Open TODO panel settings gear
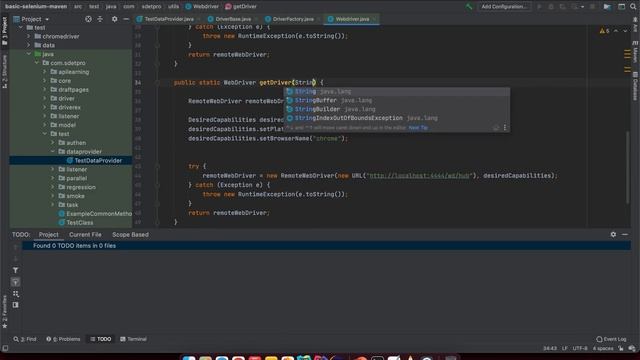Image resolution: width=640 pixels, height=360 pixels. coord(613,235)
